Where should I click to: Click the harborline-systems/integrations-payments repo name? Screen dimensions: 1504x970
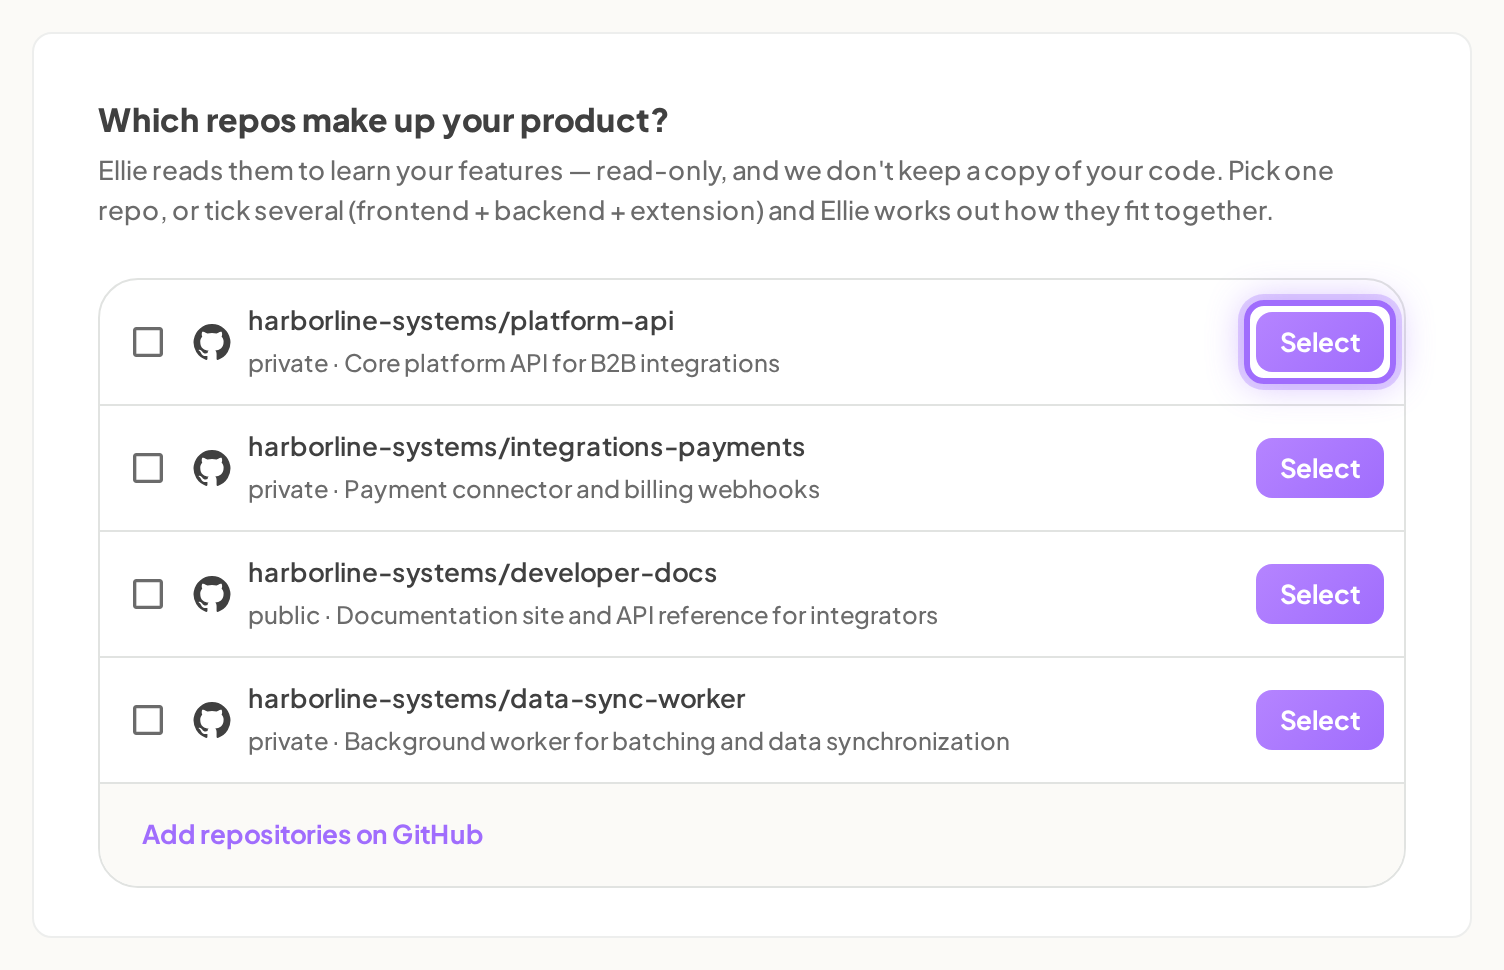pyautogui.click(x=526, y=447)
